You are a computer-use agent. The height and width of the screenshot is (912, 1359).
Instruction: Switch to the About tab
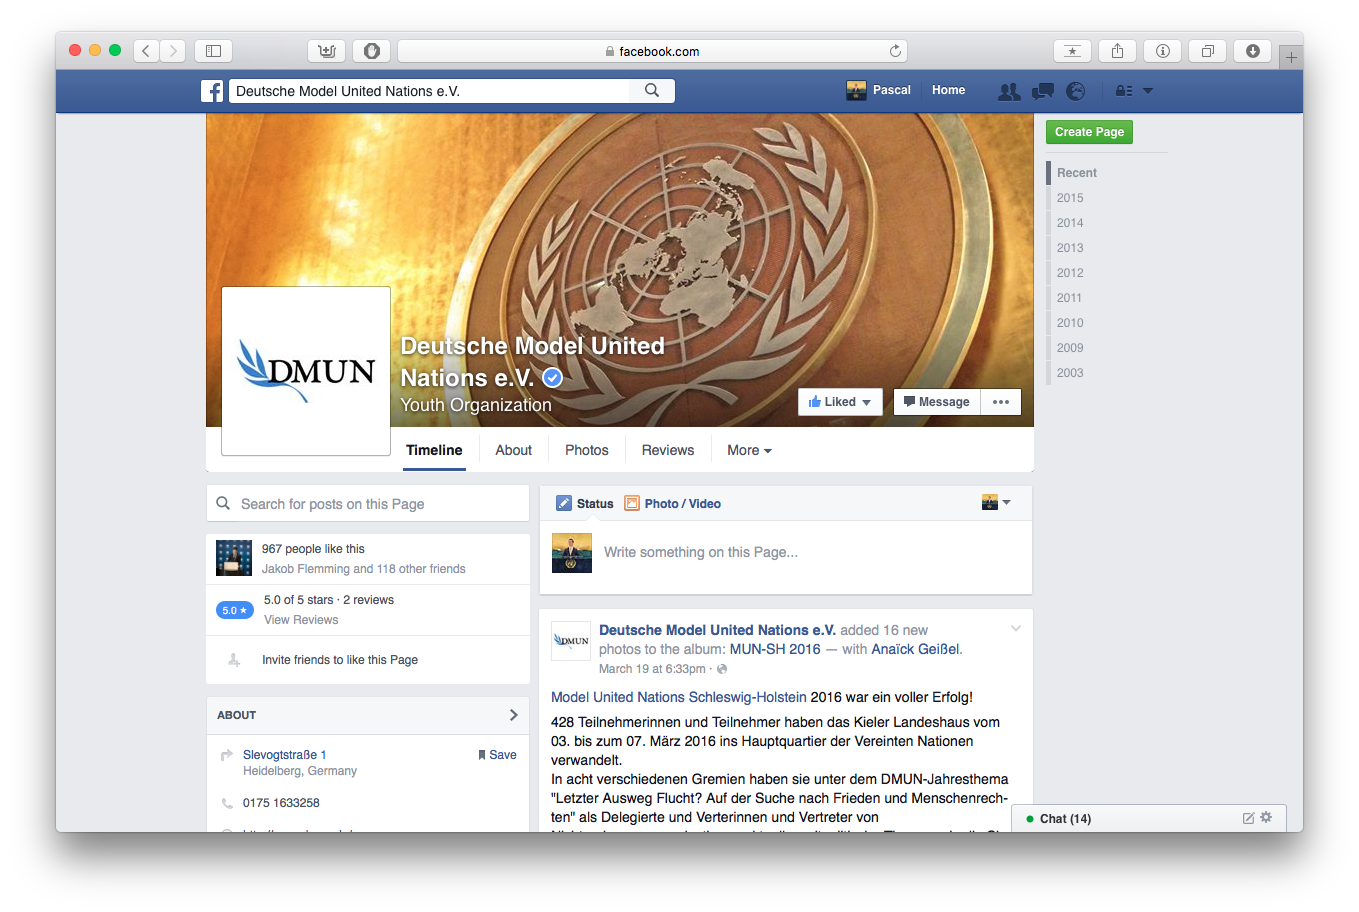pos(514,450)
